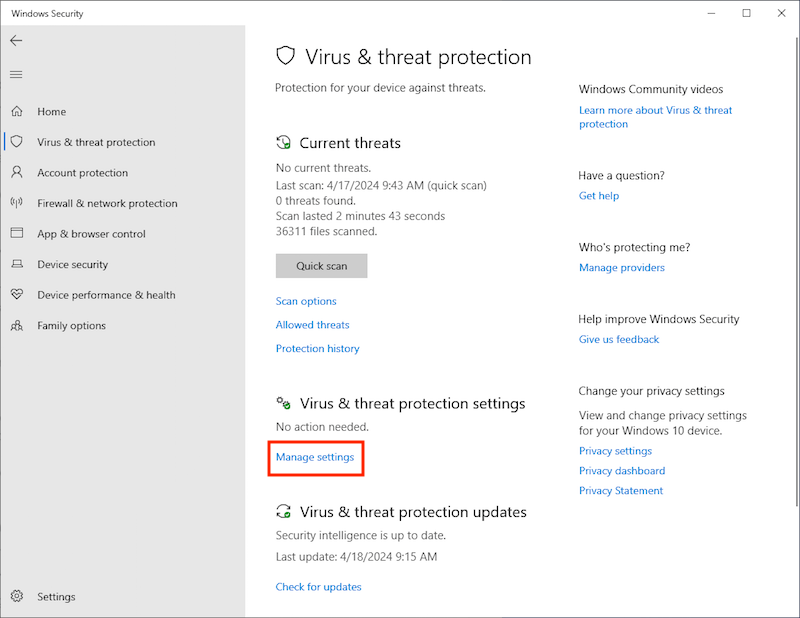
Task: View Allowed threats
Action: [x=312, y=325]
